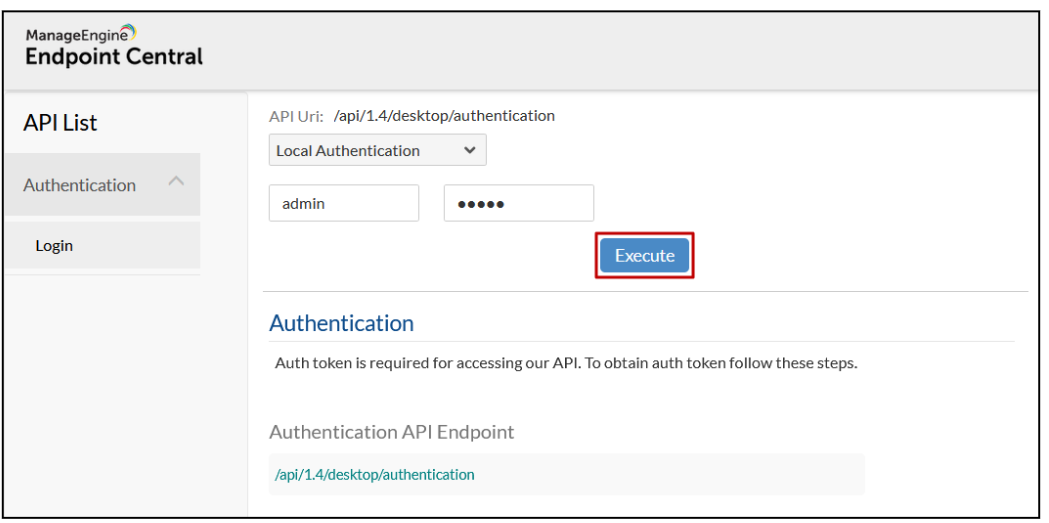Click the Auth token is required description
1049x523 pixels.
566,364
